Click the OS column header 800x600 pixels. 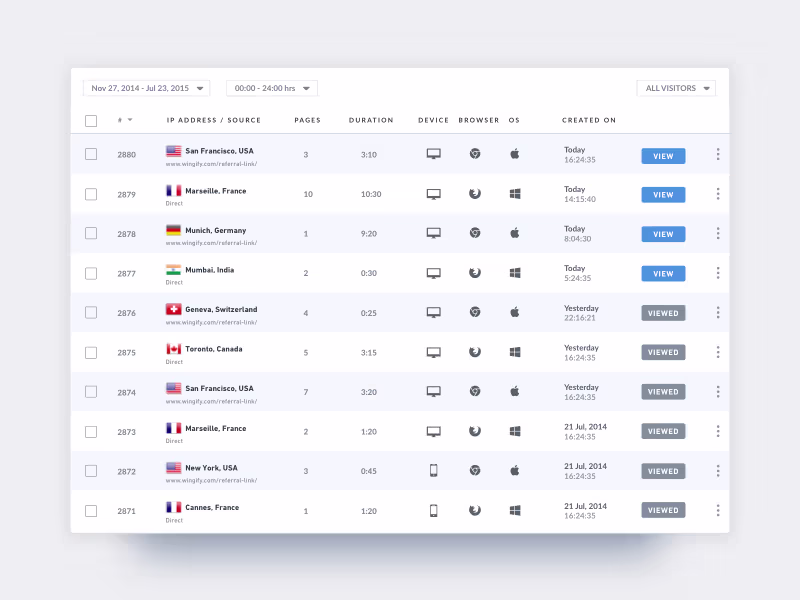[514, 120]
